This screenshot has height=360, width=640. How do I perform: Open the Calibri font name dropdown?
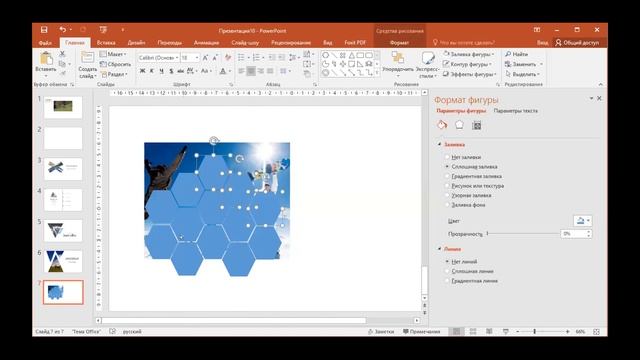176,58
